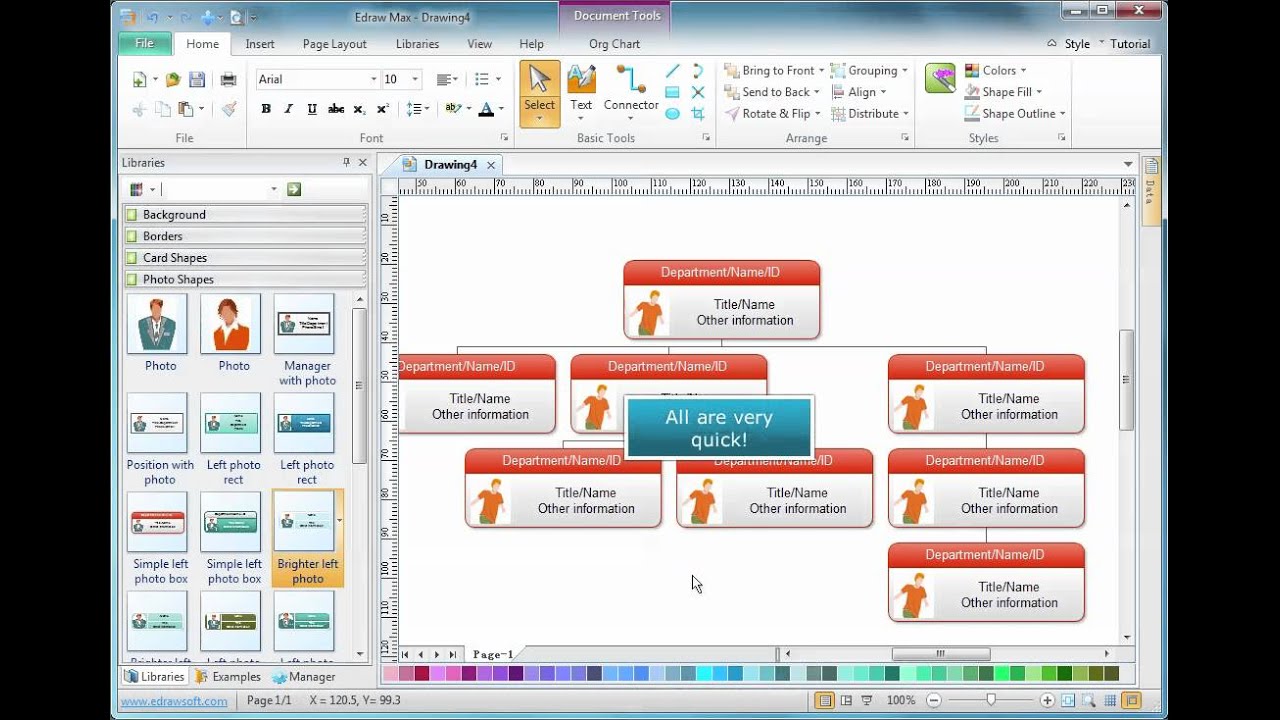Image resolution: width=1280 pixels, height=720 pixels.
Task: Open the Insert ribbon tab
Action: [260, 44]
